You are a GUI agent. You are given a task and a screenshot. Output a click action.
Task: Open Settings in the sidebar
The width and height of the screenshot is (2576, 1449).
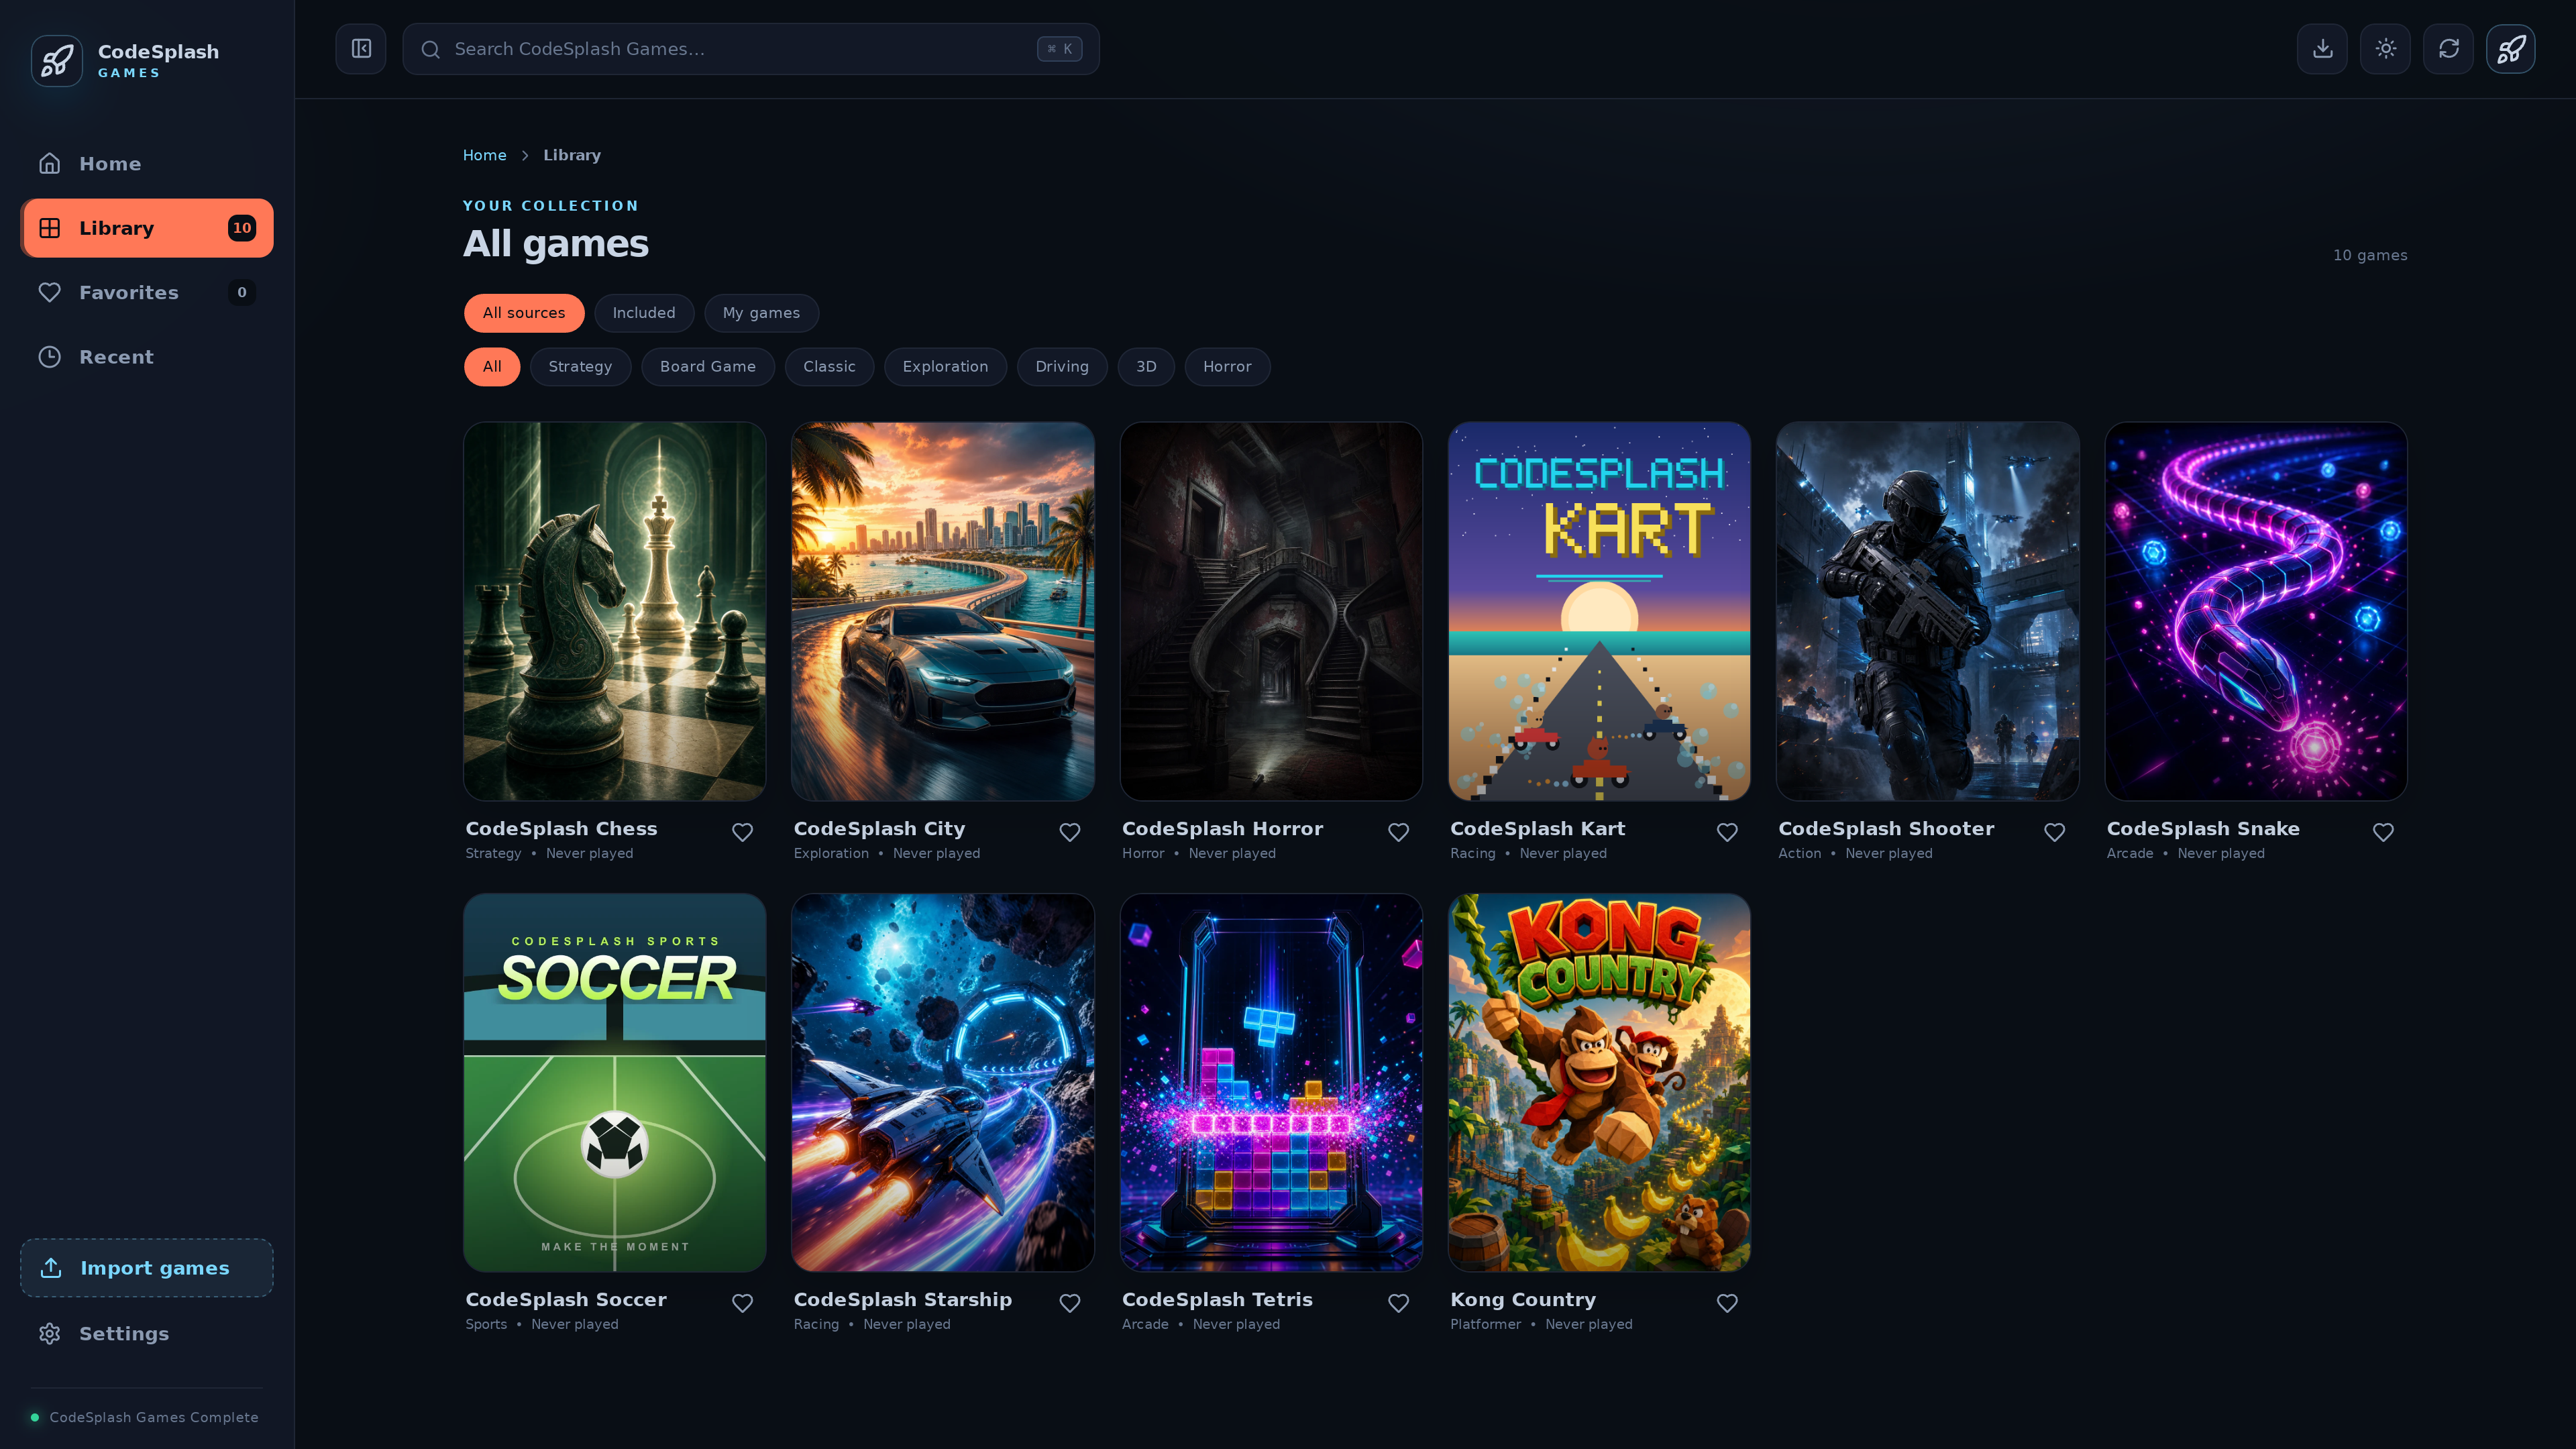(147, 1334)
